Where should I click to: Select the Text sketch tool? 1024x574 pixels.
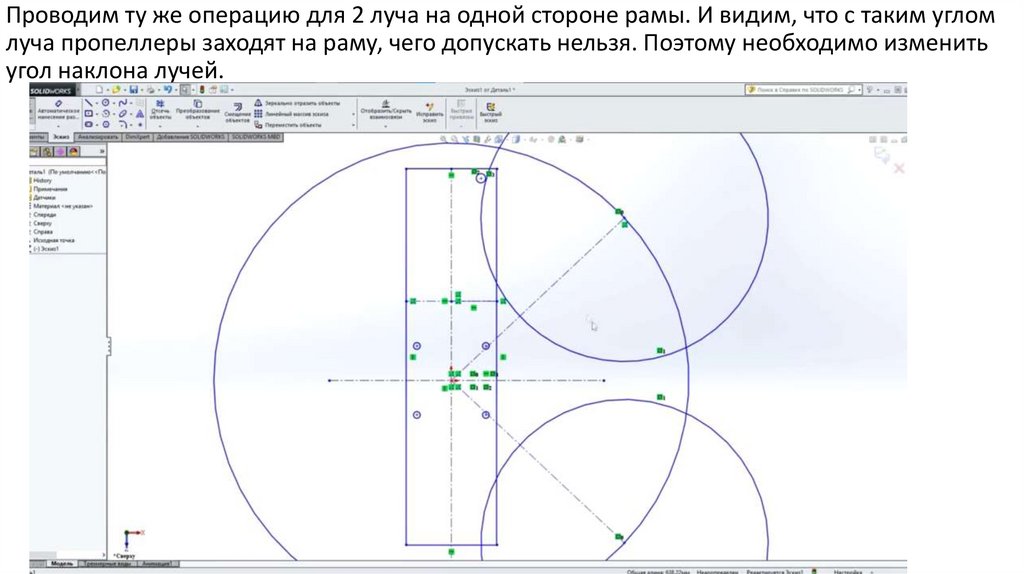[x=140, y=114]
